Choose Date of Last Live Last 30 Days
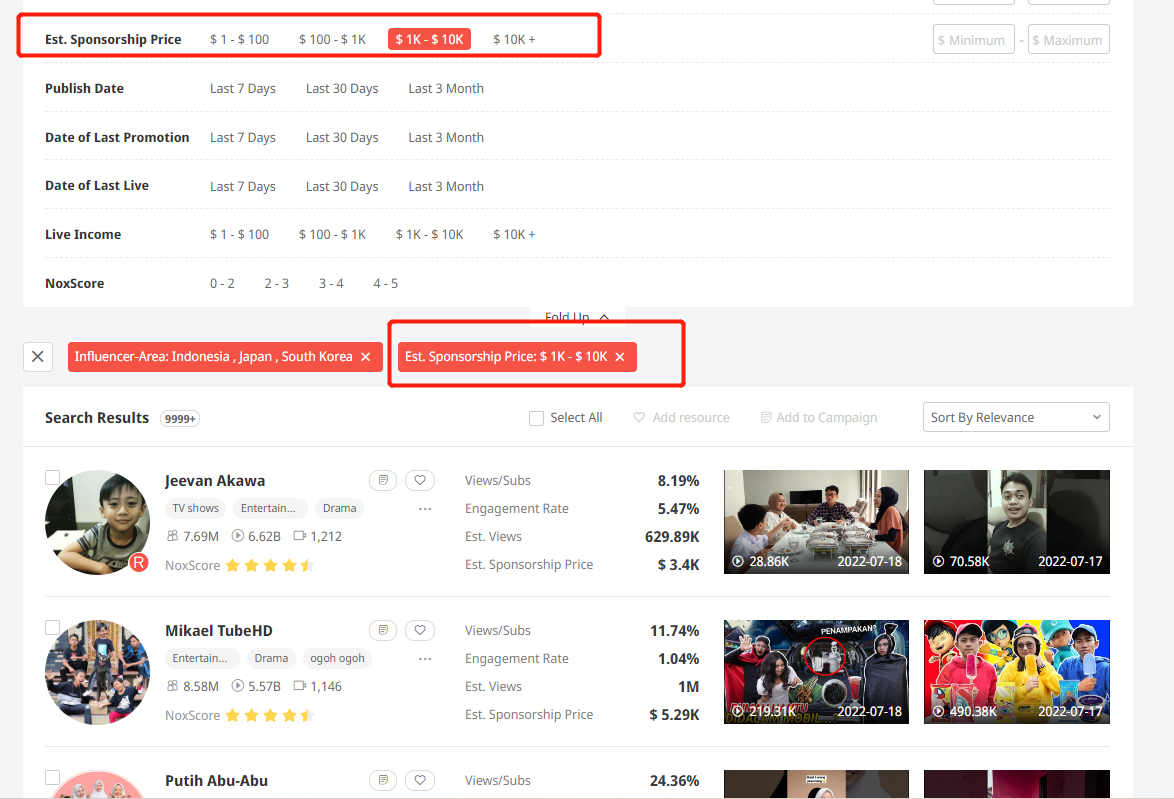This screenshot has width=1174, height=799. 342,186
